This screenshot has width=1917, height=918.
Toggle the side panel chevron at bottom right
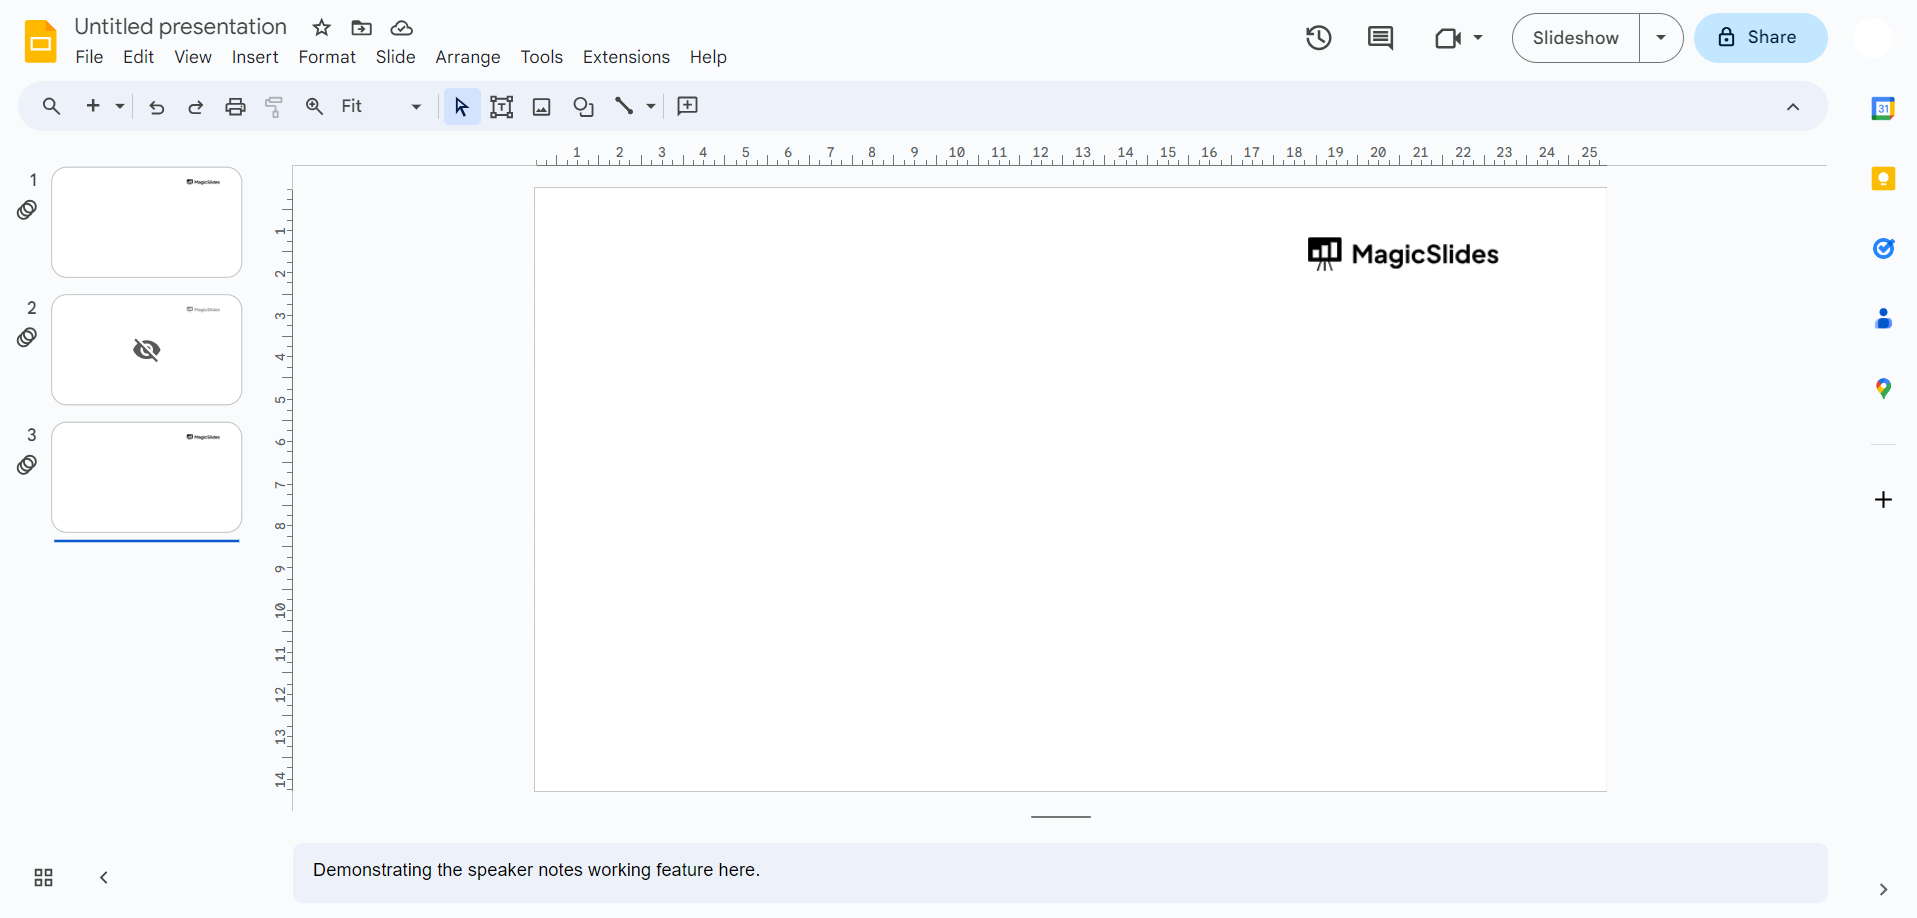click(1883, 889)
